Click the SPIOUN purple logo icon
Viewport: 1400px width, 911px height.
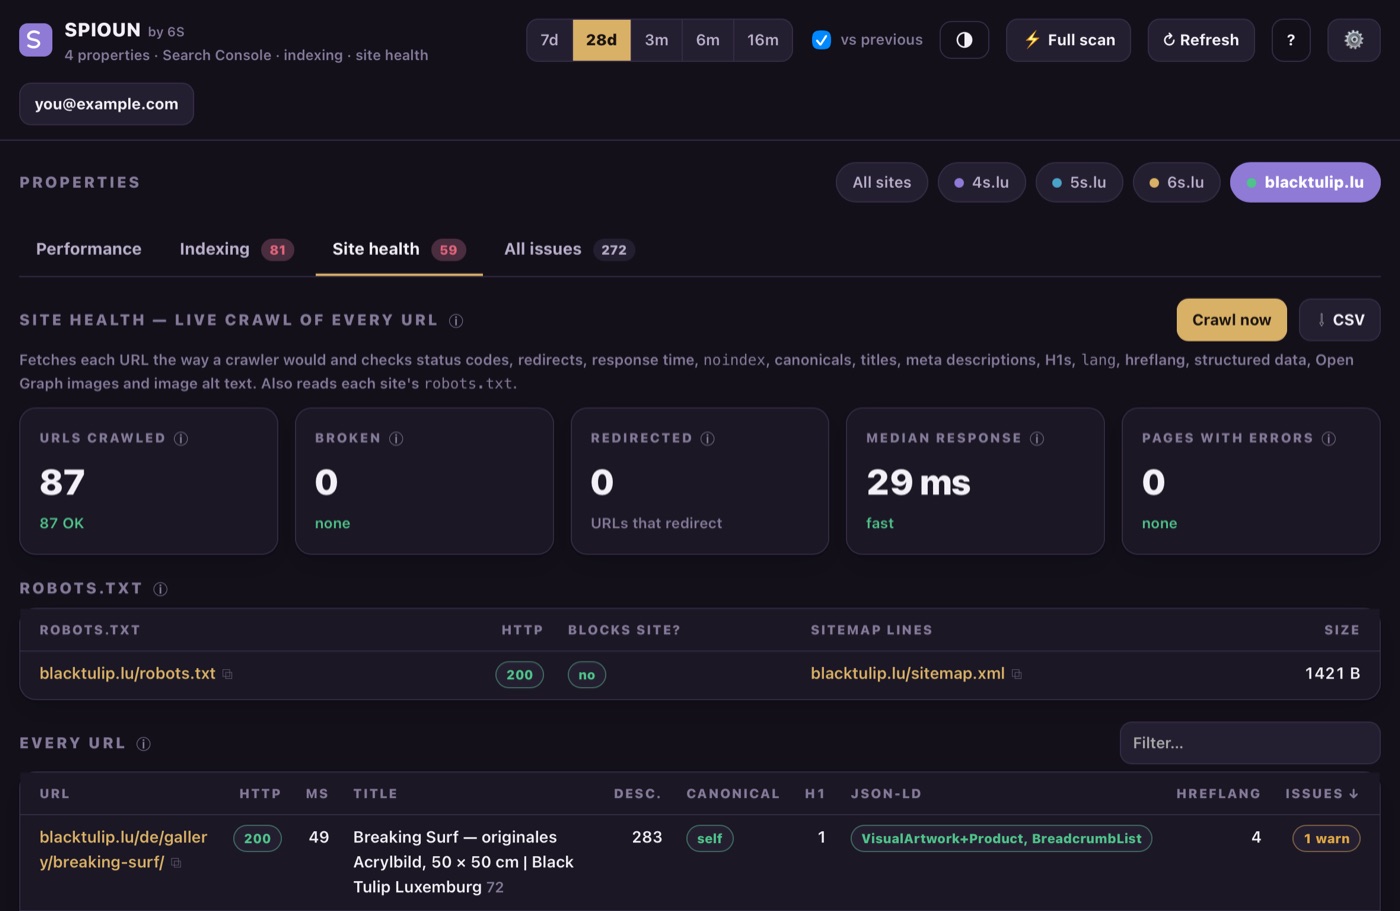tap(36, 40)
